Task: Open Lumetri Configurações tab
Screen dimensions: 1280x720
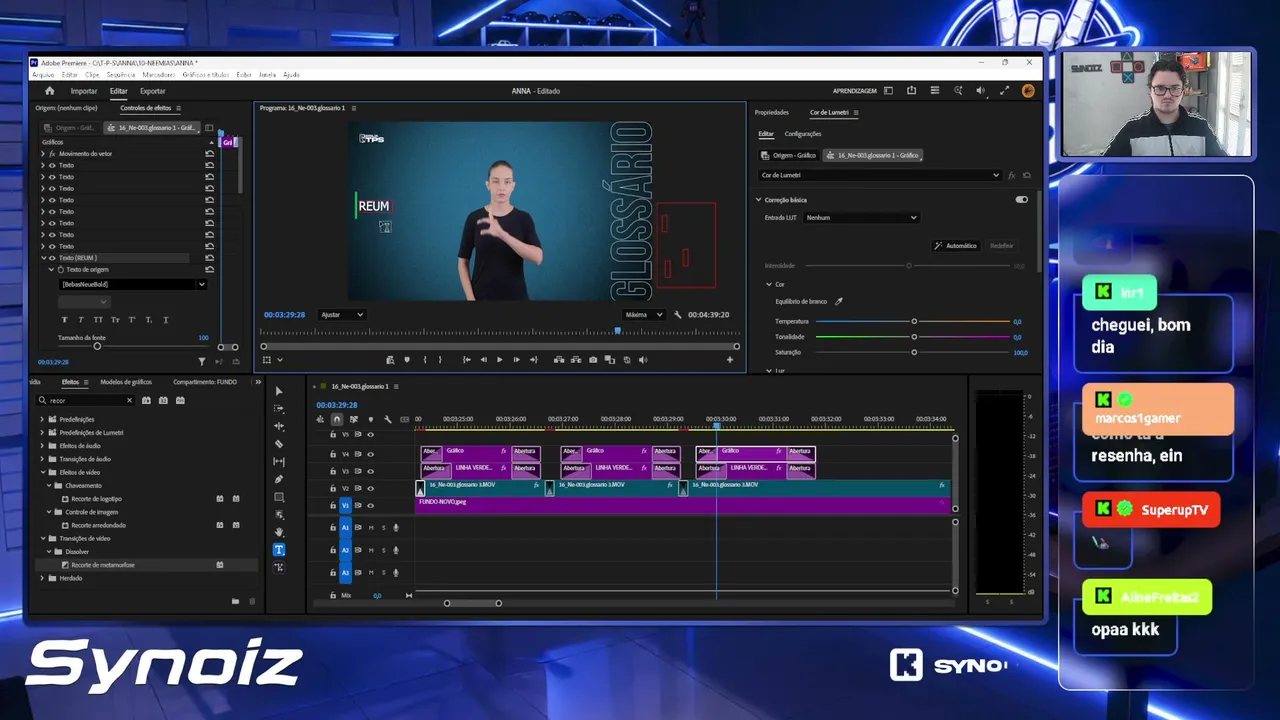Action: [803, 134]
